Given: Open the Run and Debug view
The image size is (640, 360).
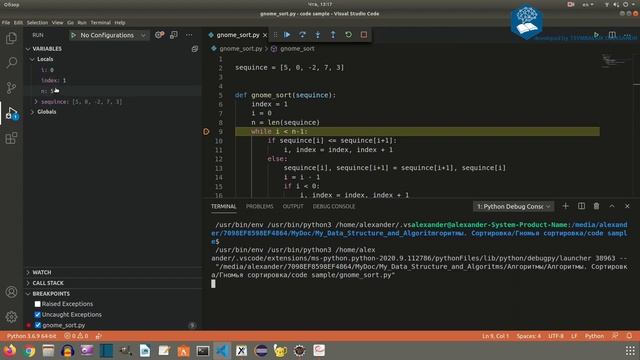Looking at the screenshot, I should pyautogui.click(x=11, y=113).
